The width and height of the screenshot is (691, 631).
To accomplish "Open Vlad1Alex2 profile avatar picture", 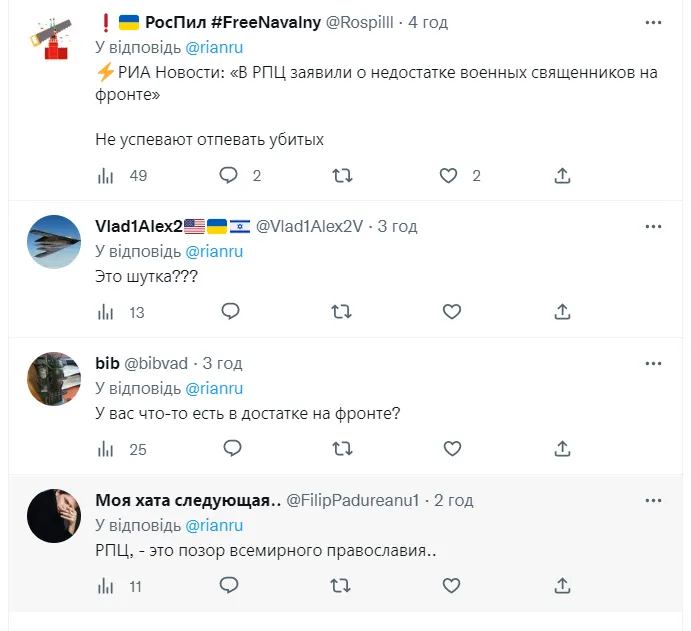I will 53,242.
